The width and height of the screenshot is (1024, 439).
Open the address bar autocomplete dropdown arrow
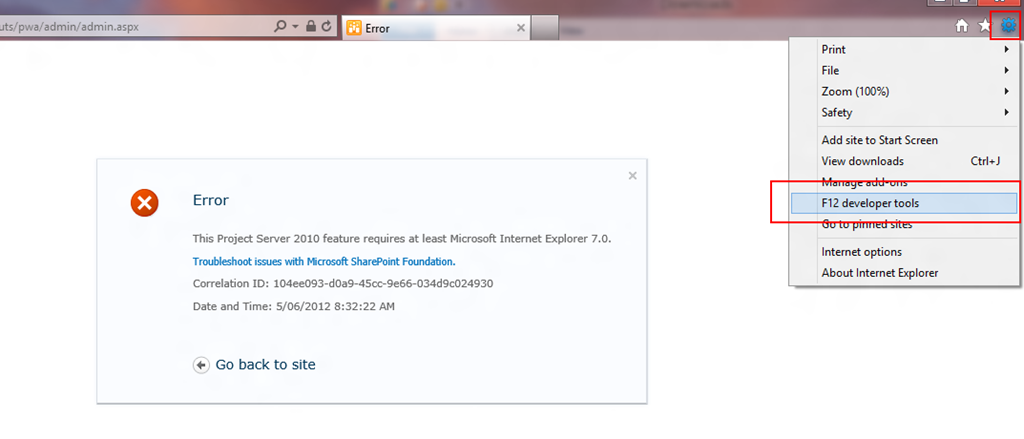(x=295, y=27)
